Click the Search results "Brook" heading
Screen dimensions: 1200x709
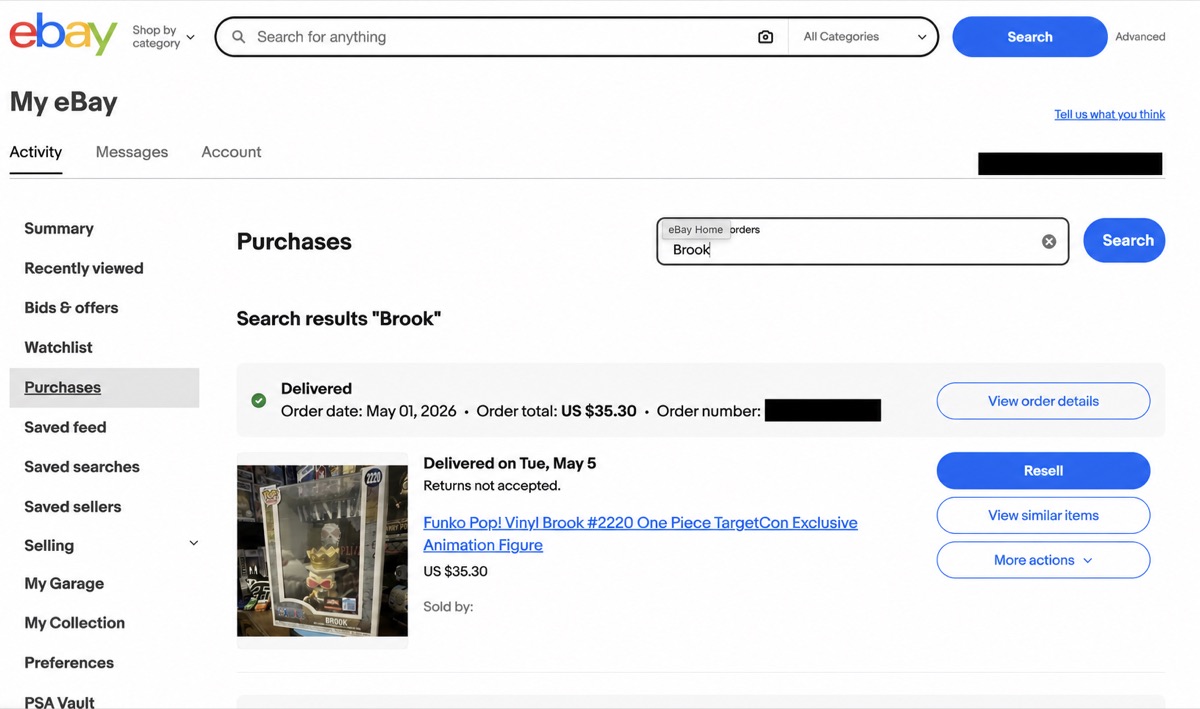(x=339, y=319)
